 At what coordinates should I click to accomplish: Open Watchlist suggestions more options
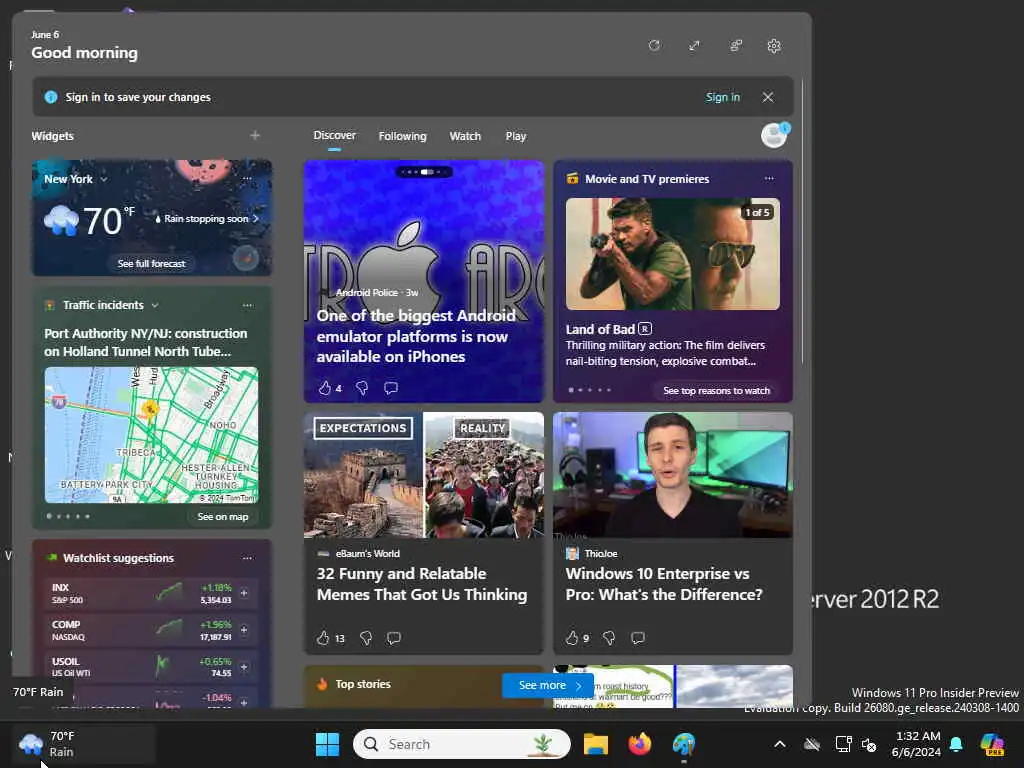click(x=247, y=558)
